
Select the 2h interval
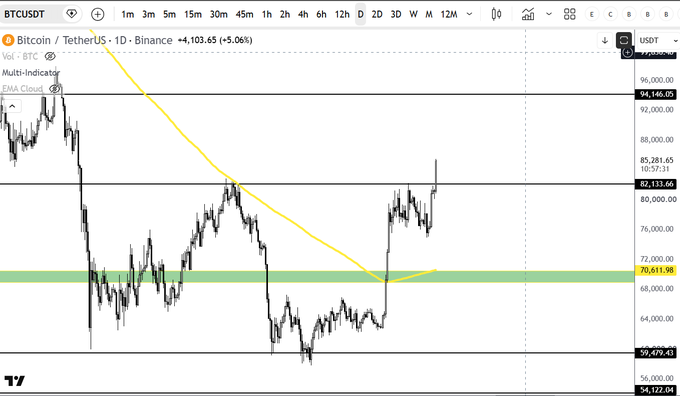[x=285, y=14]
